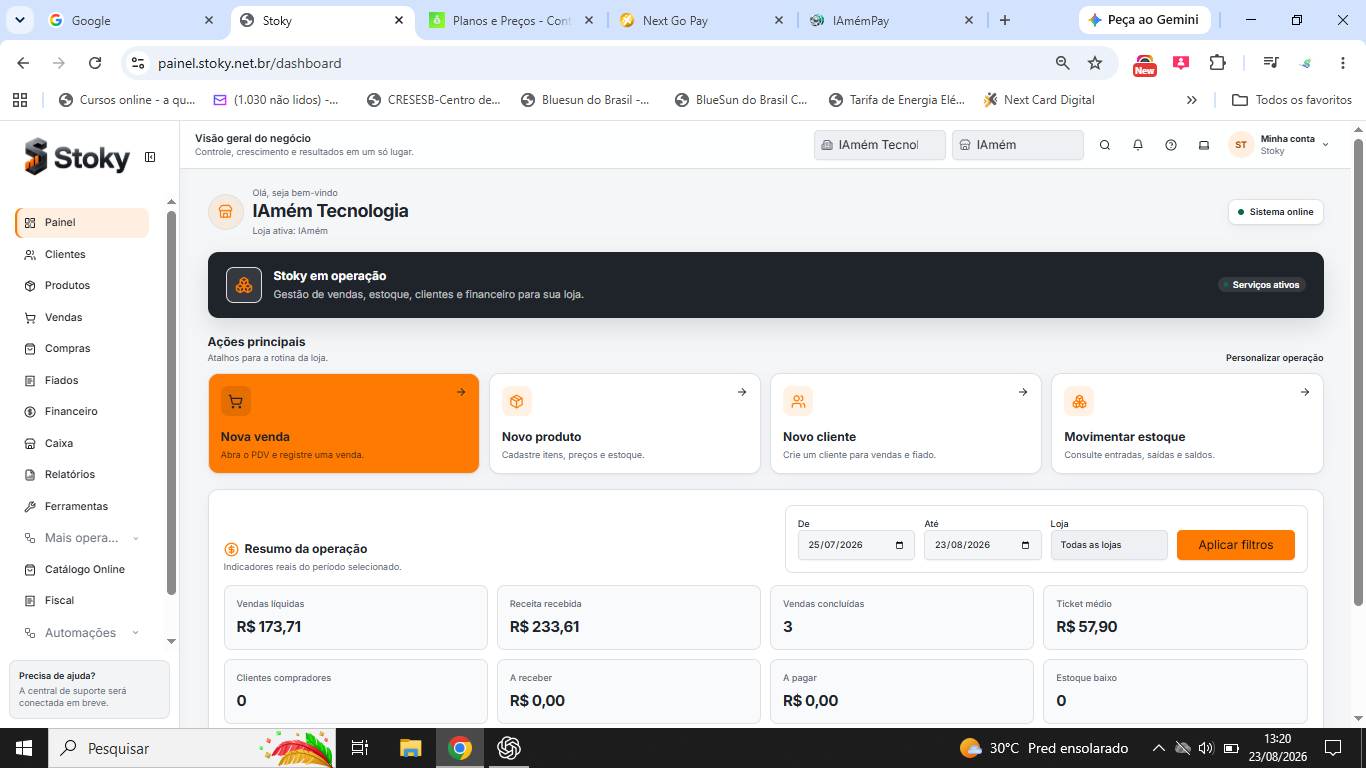The height and width of the screenshot is (768, 1366).
Task: Open File Explorer from the taskbar
Action: [411, 748]
